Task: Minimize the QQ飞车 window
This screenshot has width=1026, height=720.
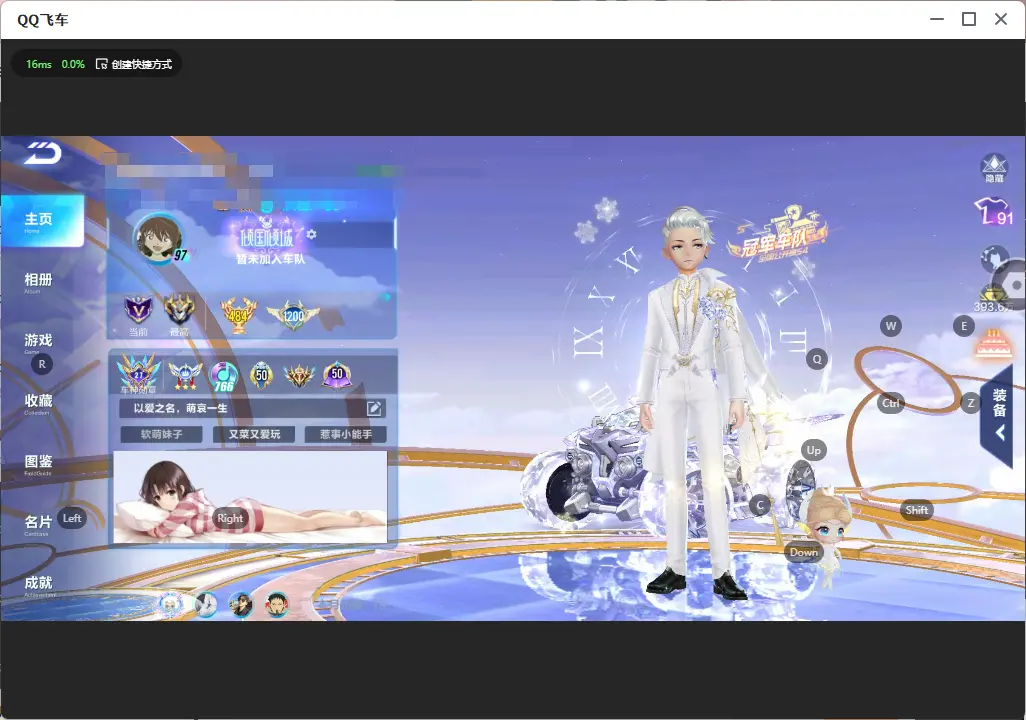Action: [x=937, y=19]
